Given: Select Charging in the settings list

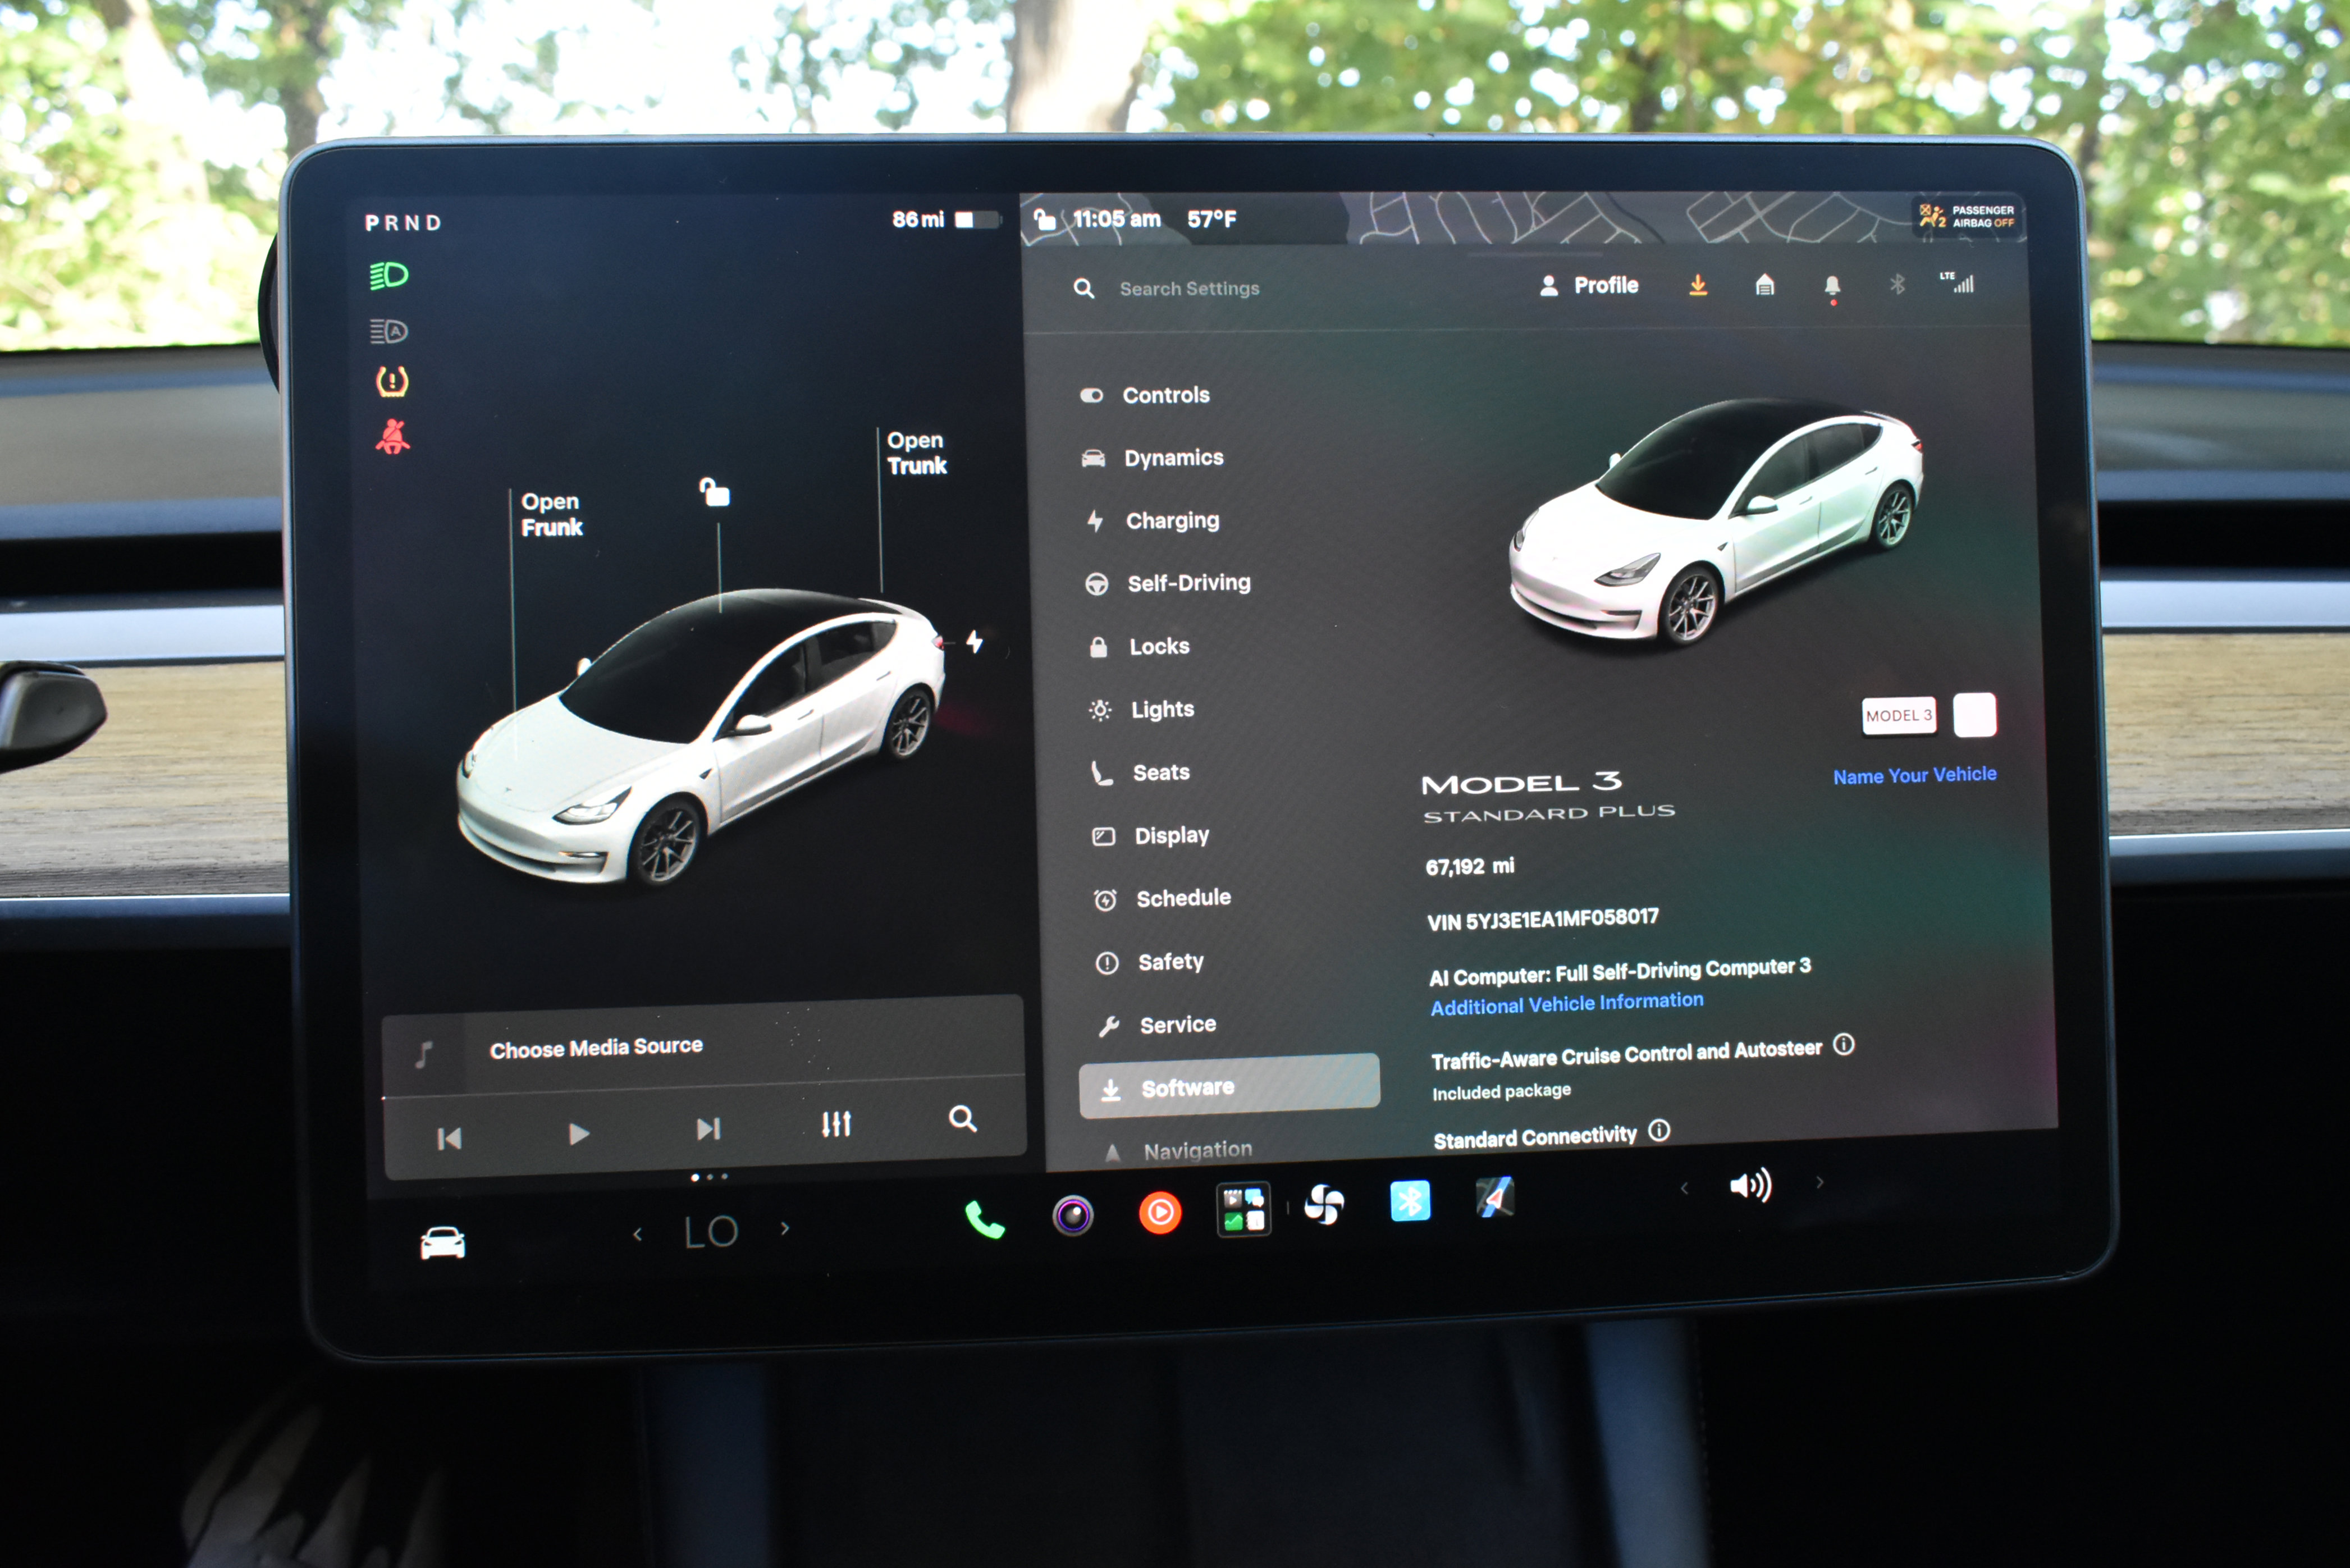Looking at the screenshot, I should coord(1154,520).
